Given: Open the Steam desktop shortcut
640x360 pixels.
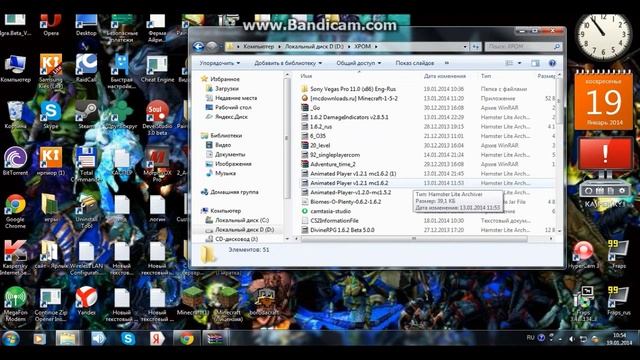Looking at the screenshot, I should (x=86, y=115).
